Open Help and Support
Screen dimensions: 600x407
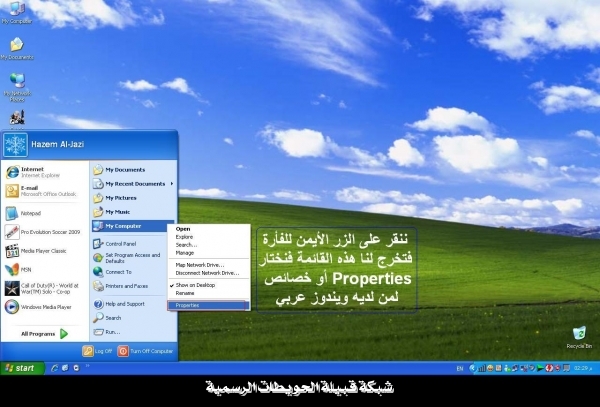point(119,304)
